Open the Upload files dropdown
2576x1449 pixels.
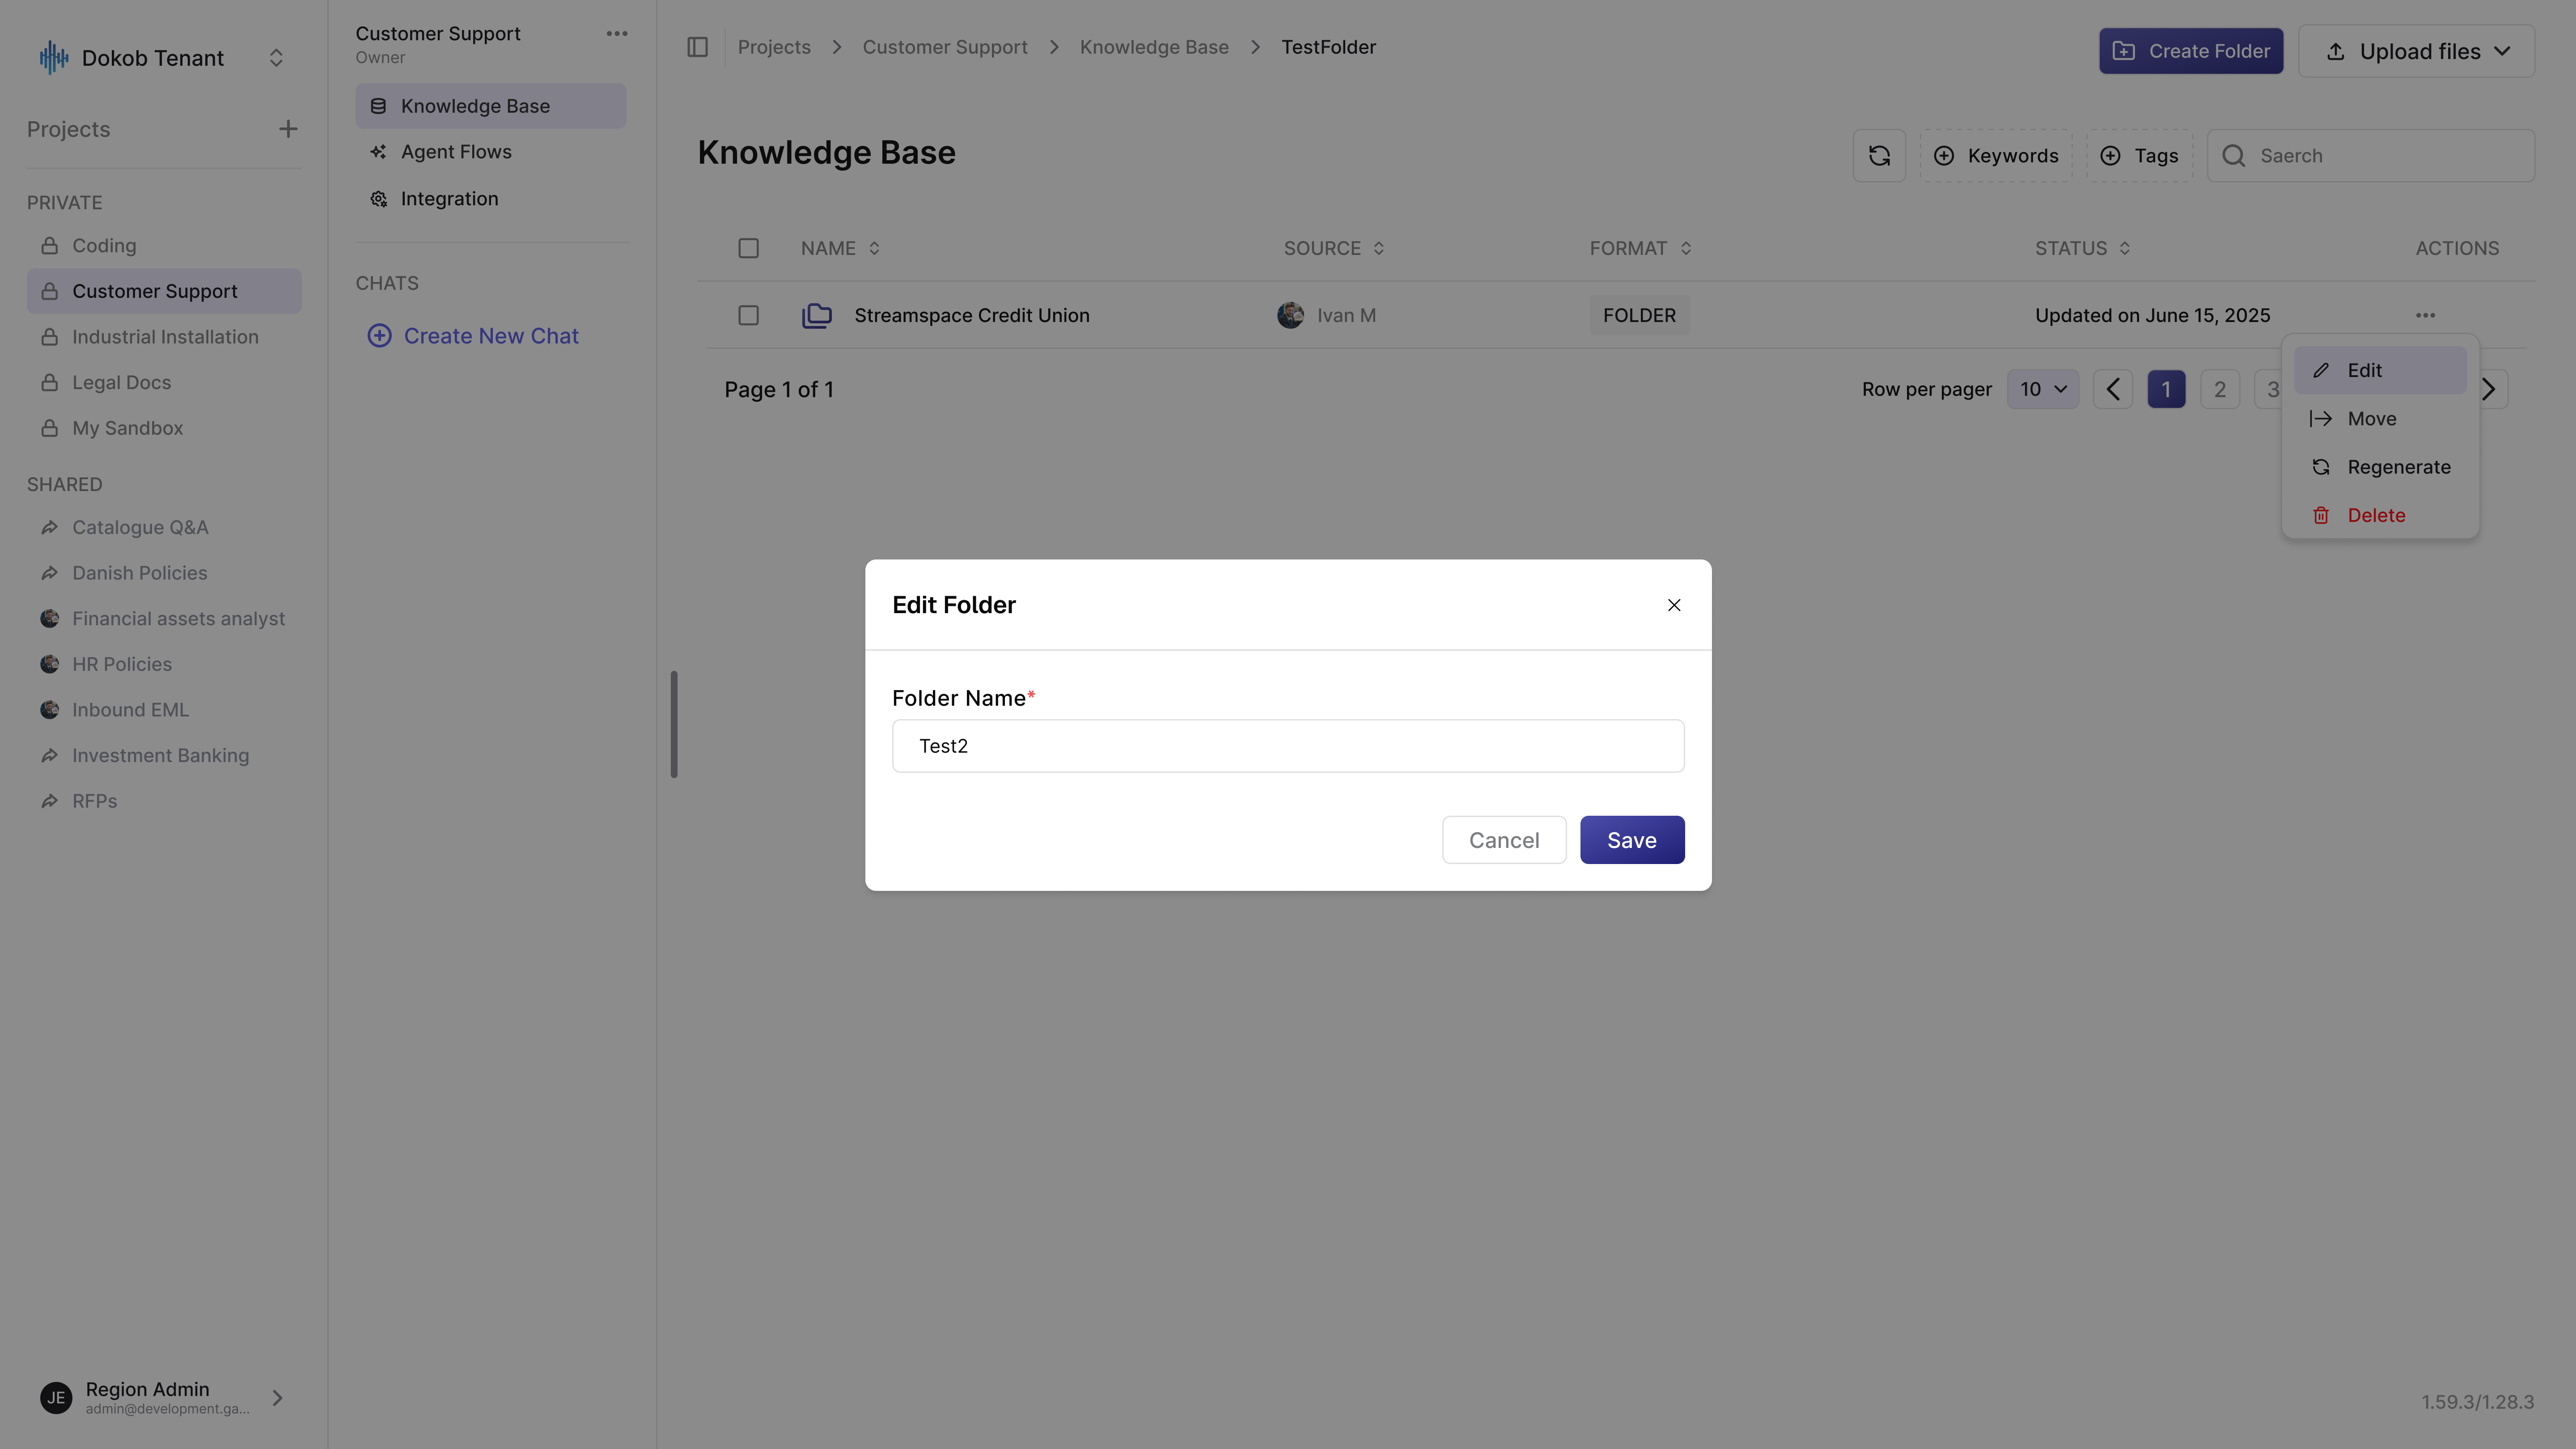[2417, 51]
